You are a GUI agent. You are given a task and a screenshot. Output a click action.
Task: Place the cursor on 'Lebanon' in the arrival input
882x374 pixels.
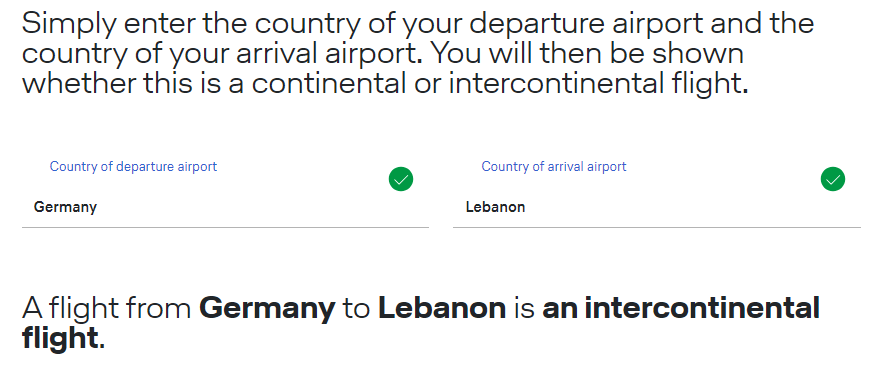tap(495, 207)
